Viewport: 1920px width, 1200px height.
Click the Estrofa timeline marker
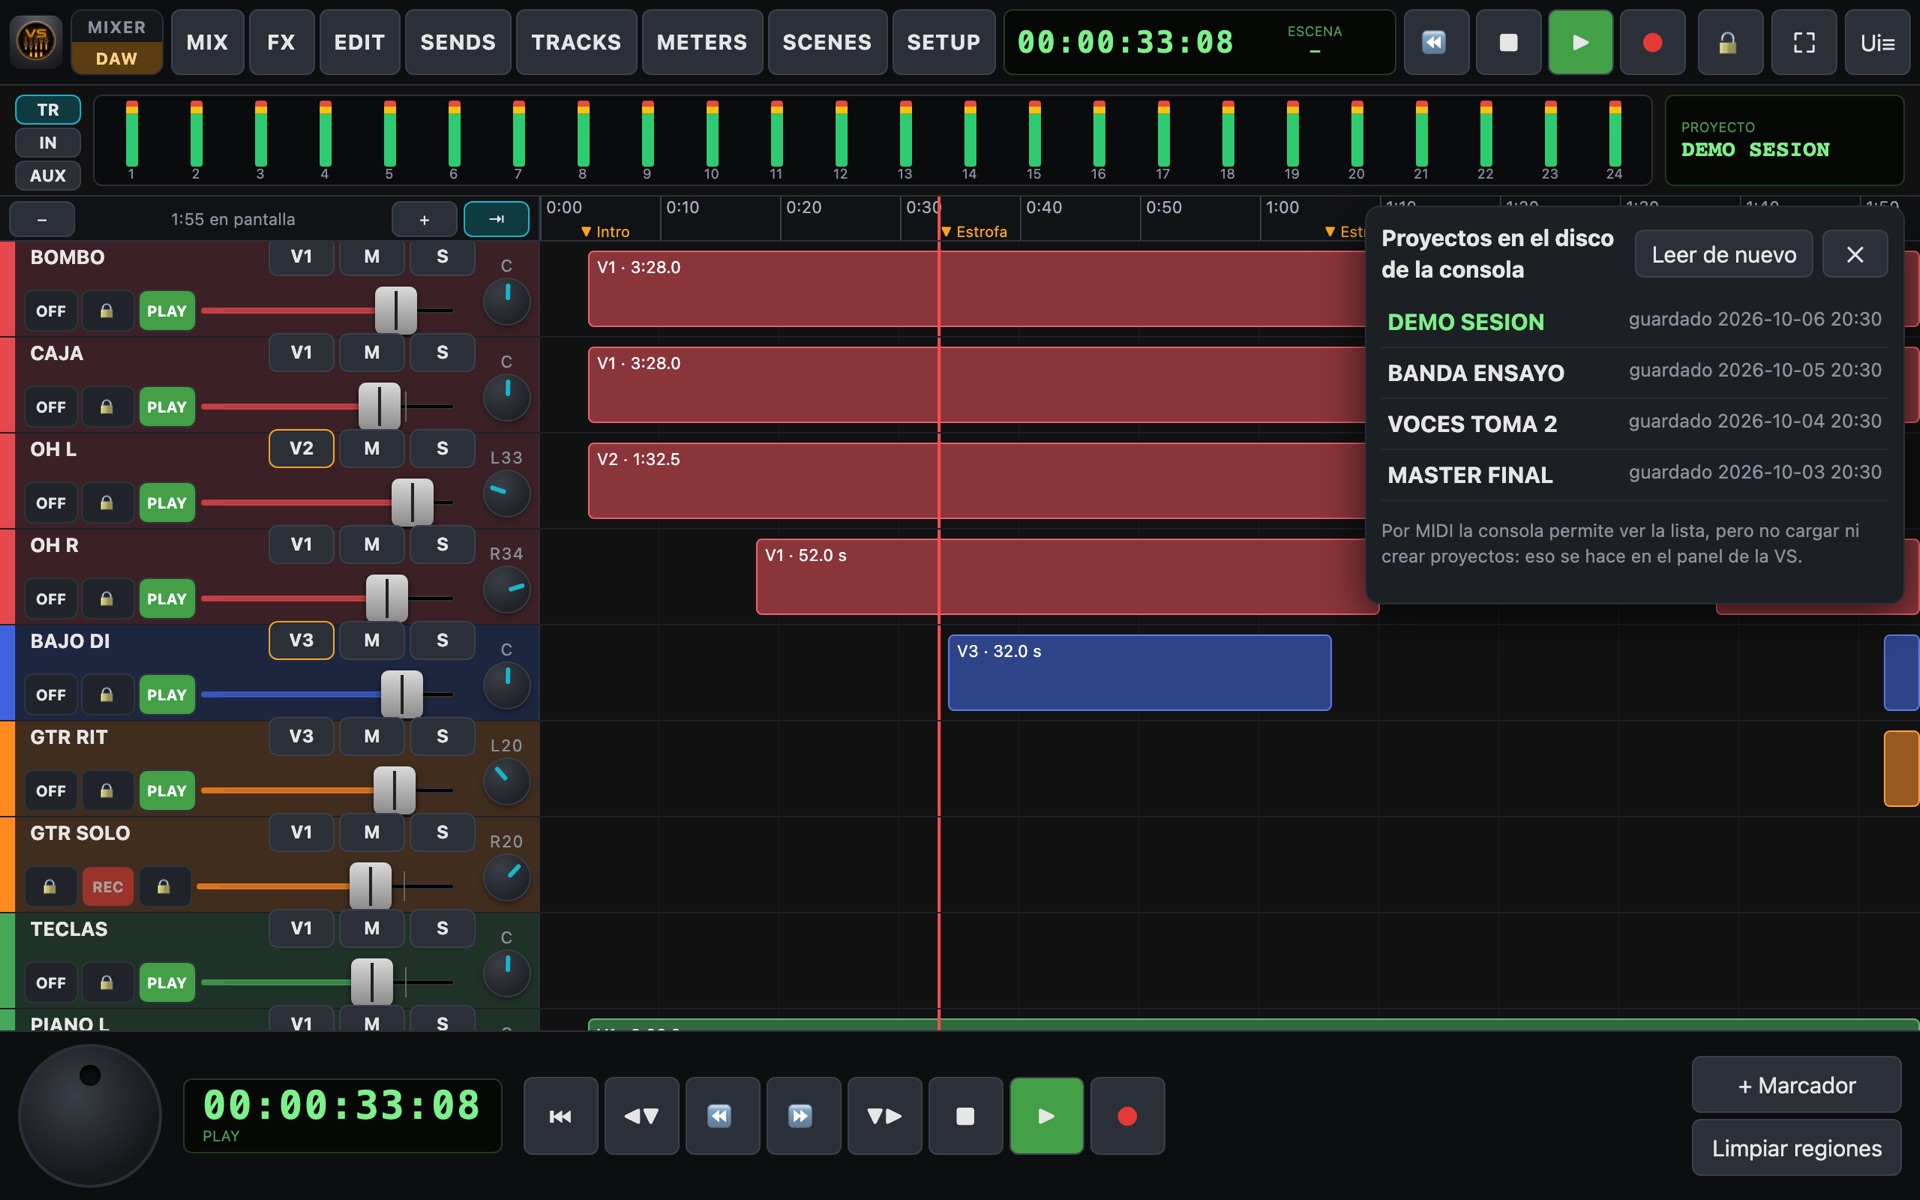[975, 231]
